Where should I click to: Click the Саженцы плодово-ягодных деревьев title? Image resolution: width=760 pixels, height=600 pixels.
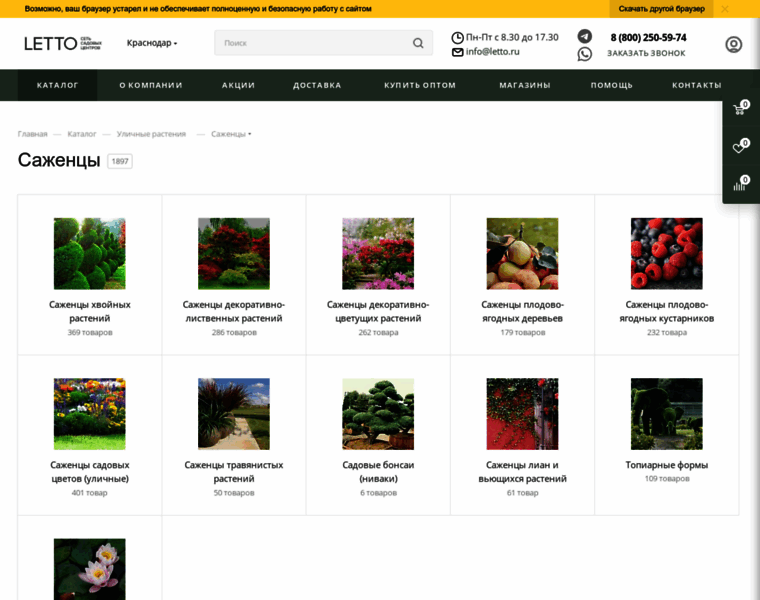522,312
